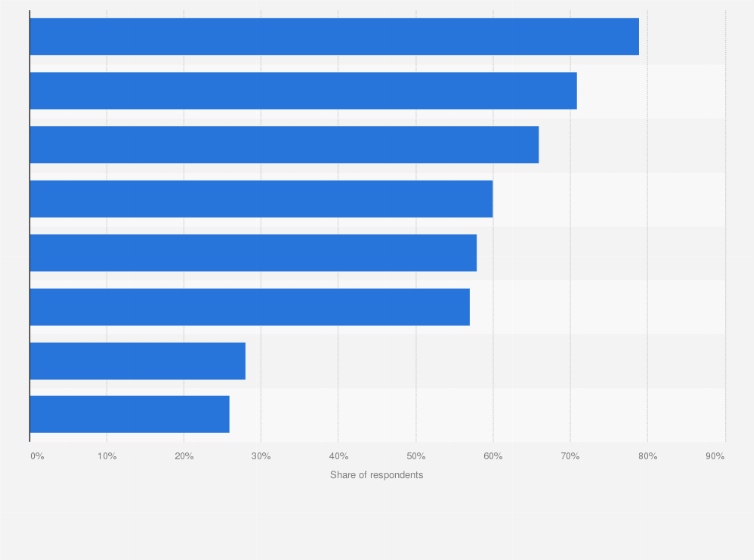Click the third bar at roughly 66%
The image size is (754, 560).
[x=284, y=145]
